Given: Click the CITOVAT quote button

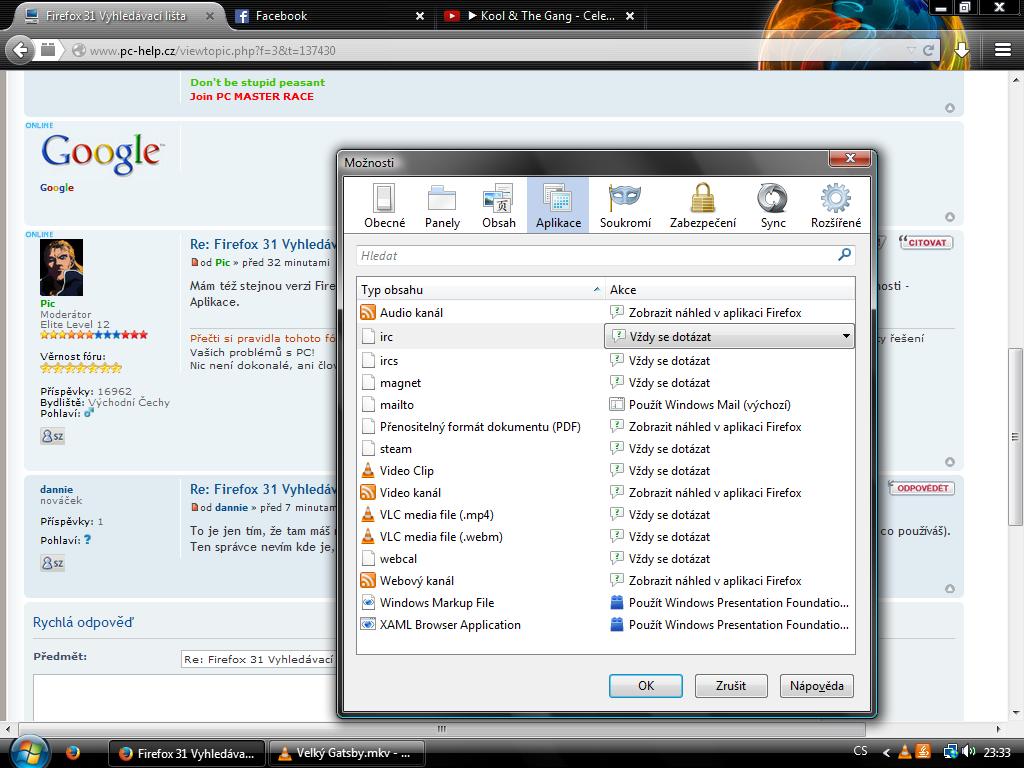Looking at the screenshot, I should click(925, 242).
